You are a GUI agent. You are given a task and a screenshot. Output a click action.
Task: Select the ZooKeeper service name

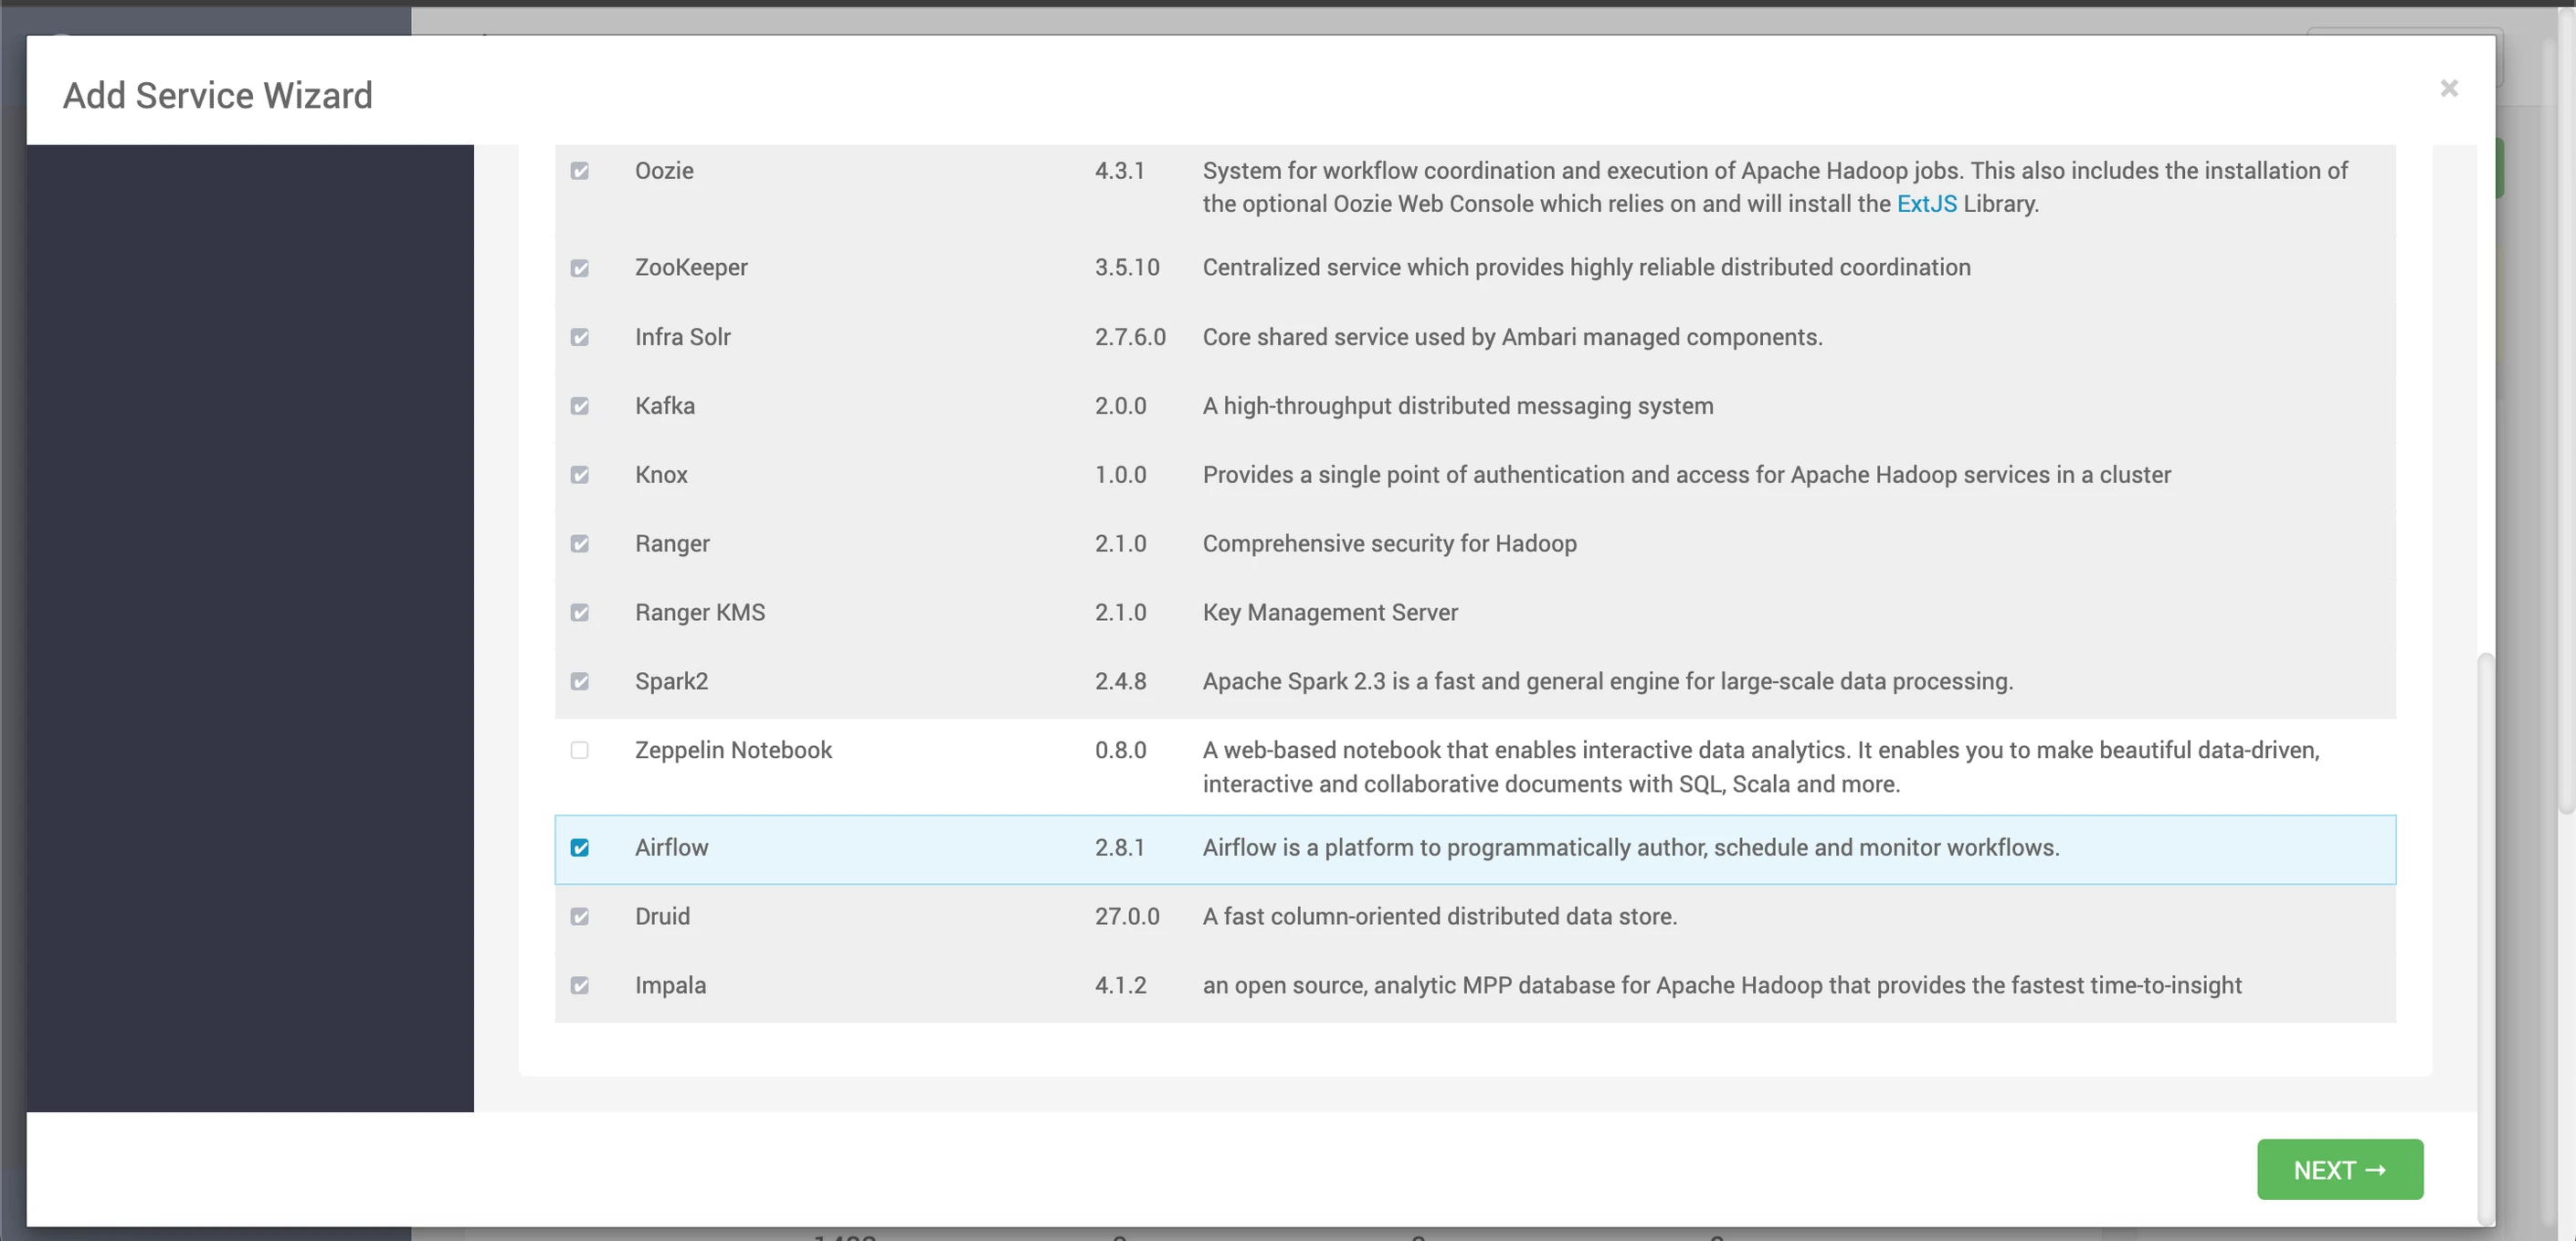click(x=691, y=268)
